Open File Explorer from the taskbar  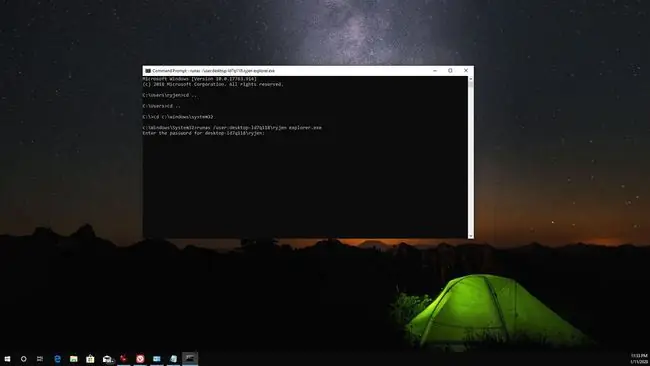[x=74, y=359]
